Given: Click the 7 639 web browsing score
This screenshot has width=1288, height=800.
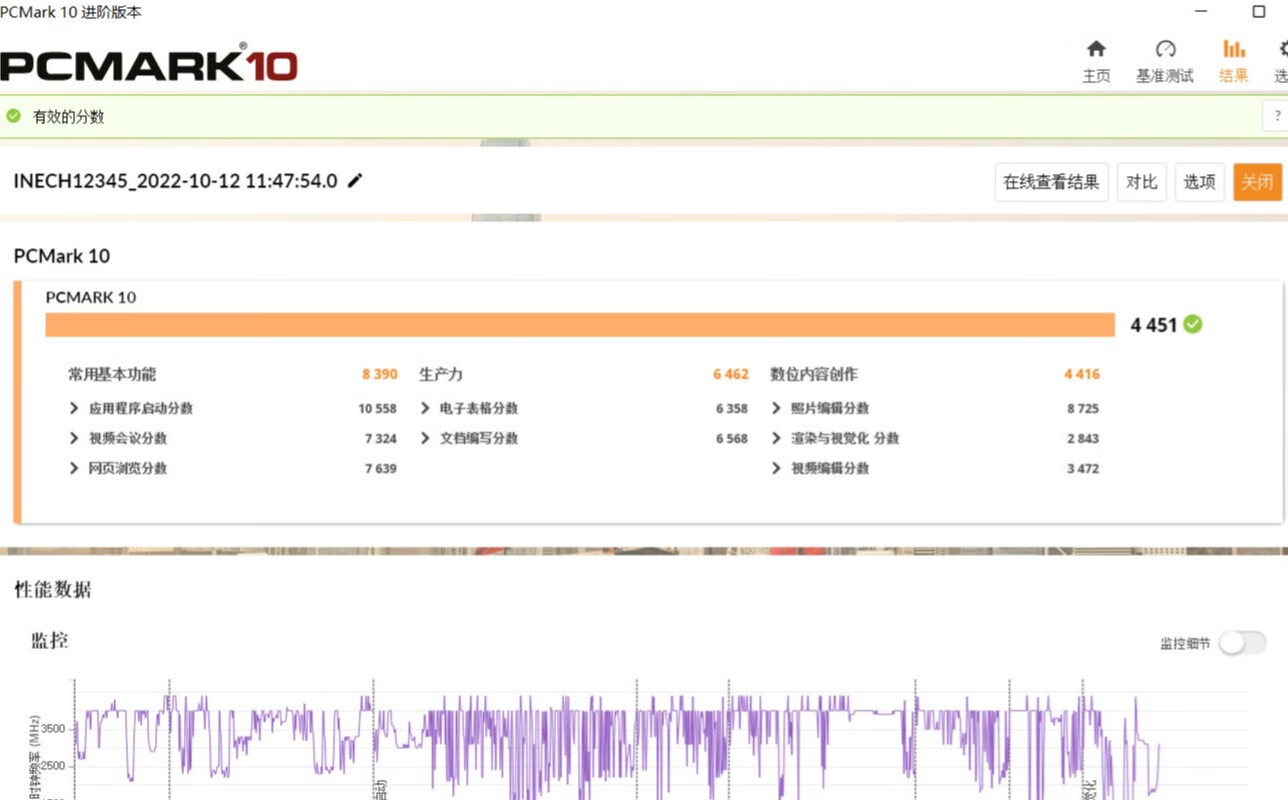Looking at the screenshot, I should point(381,468).
